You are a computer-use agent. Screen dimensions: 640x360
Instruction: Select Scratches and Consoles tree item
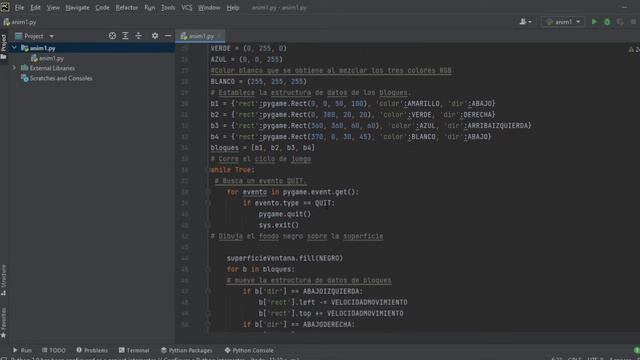coord(57,78)
